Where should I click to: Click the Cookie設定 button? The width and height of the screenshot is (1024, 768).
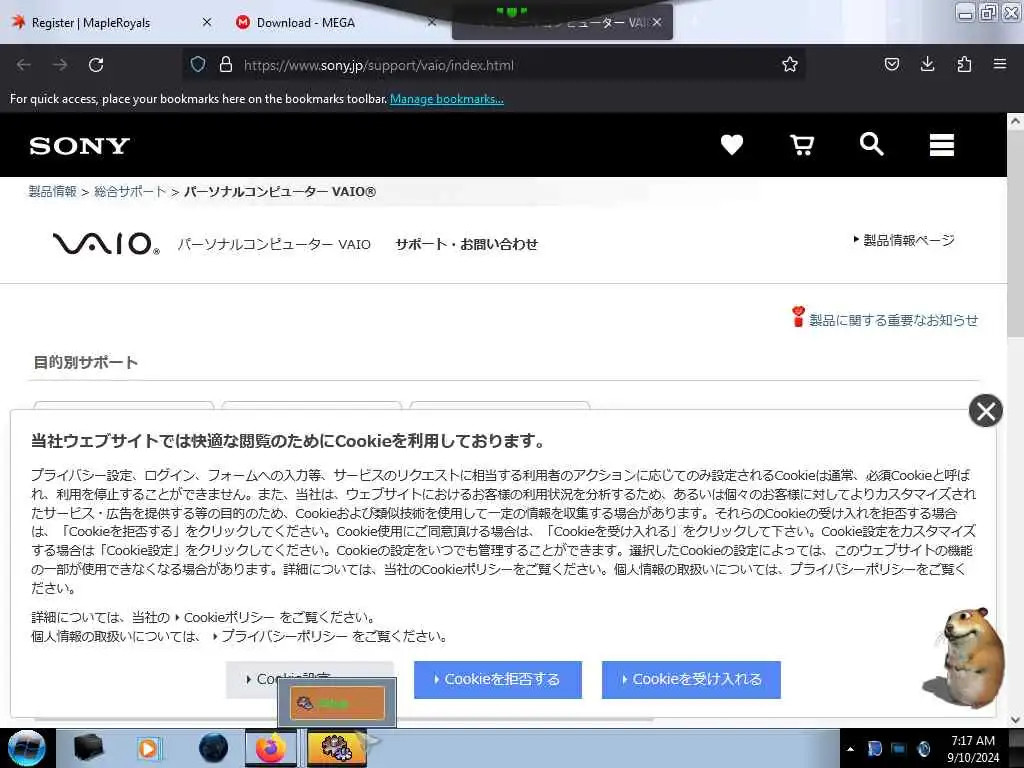[x=310, y=680]
